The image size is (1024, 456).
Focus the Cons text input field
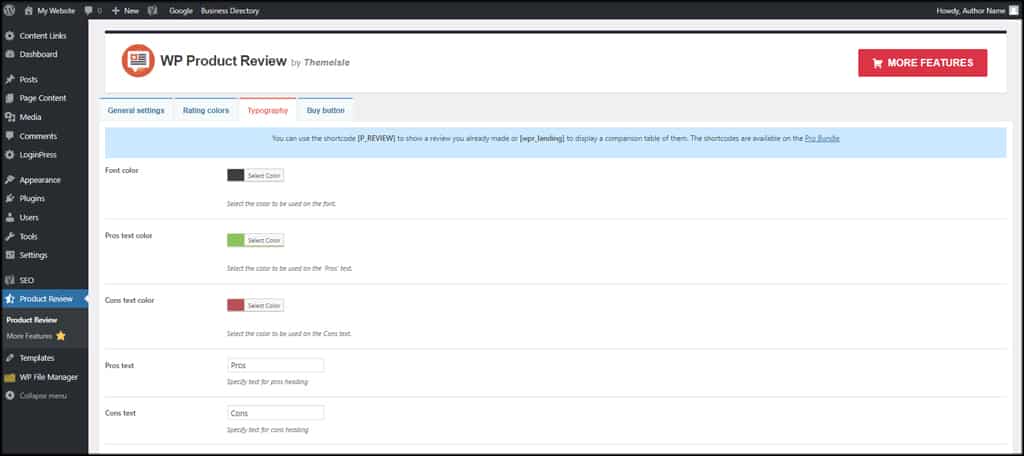click(x=276, y=413)
